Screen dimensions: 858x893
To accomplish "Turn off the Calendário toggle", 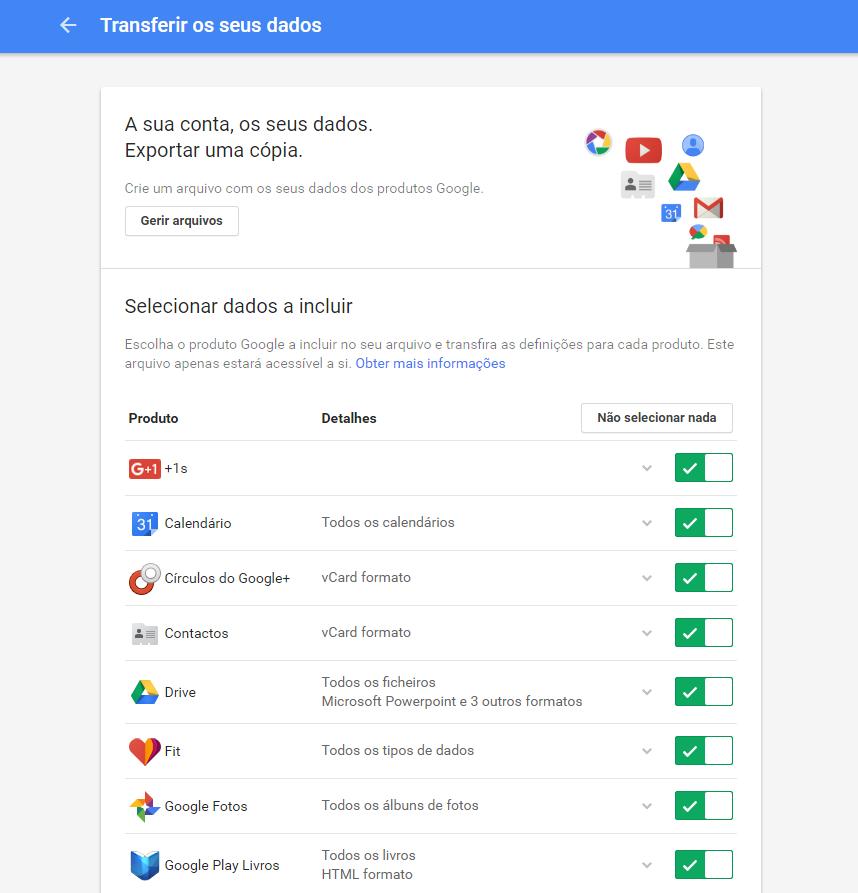I will tap(703, 523).
